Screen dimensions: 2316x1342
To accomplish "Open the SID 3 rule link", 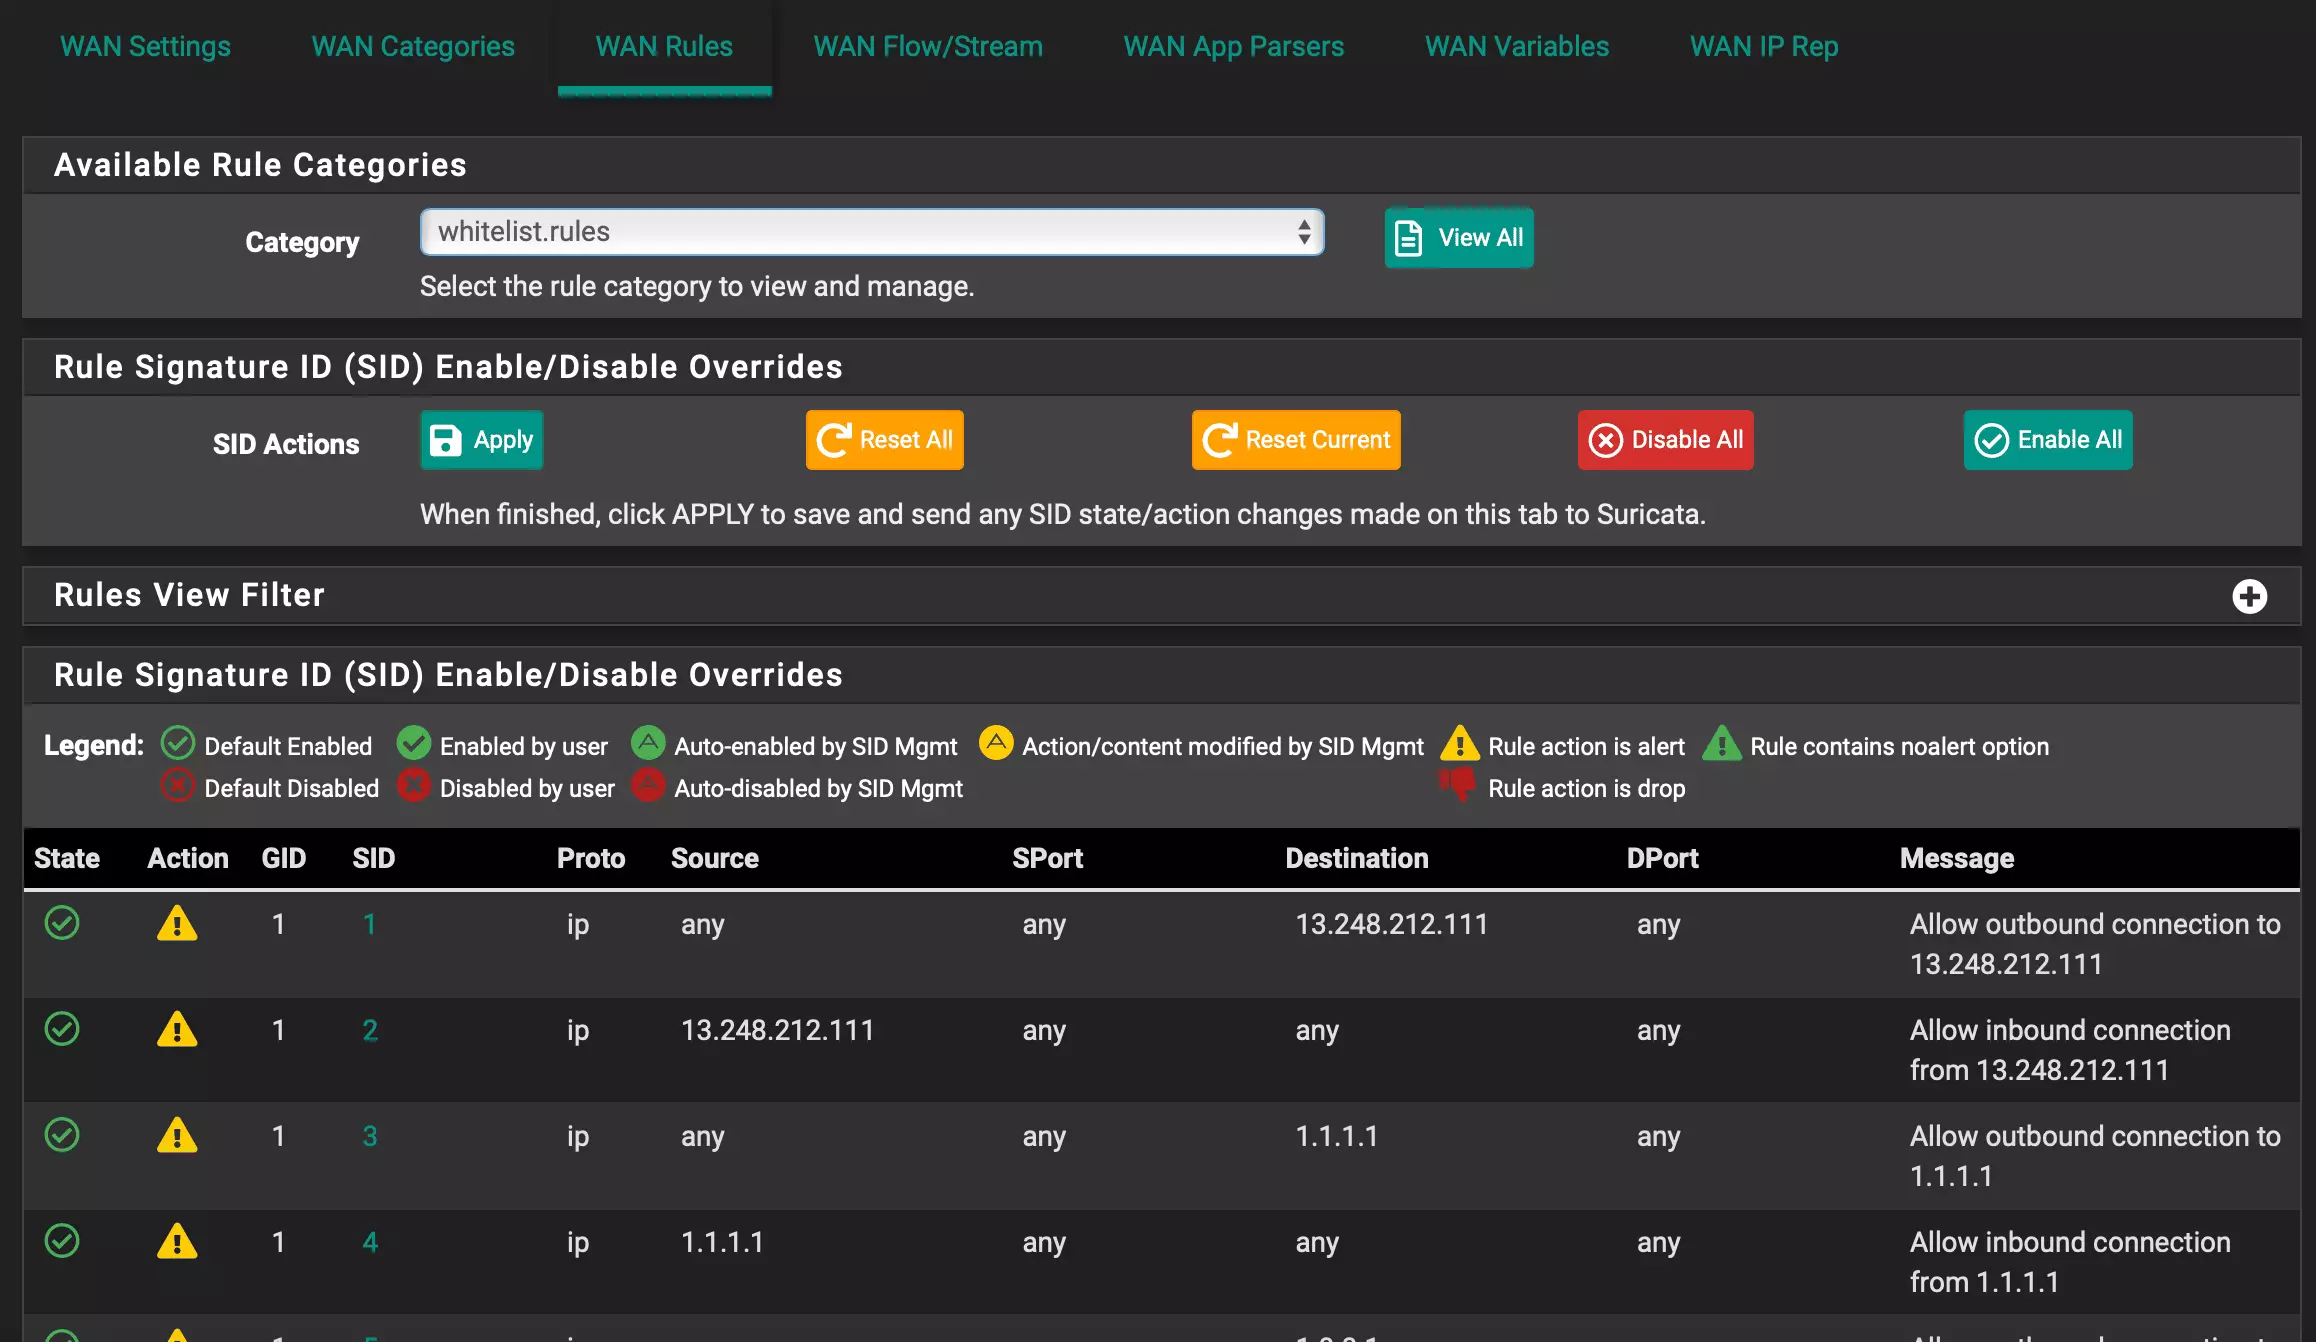I will tap(370, 1136).
